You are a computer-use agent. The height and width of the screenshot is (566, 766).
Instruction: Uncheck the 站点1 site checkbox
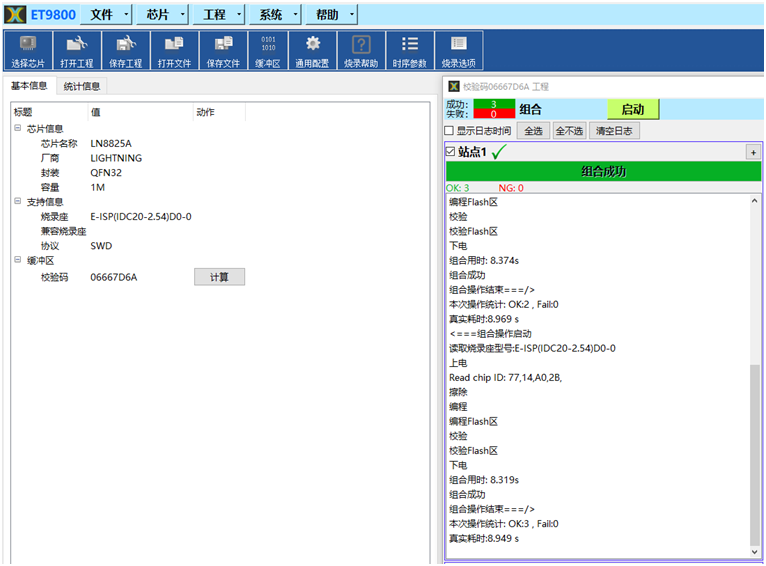pos(450,152)
